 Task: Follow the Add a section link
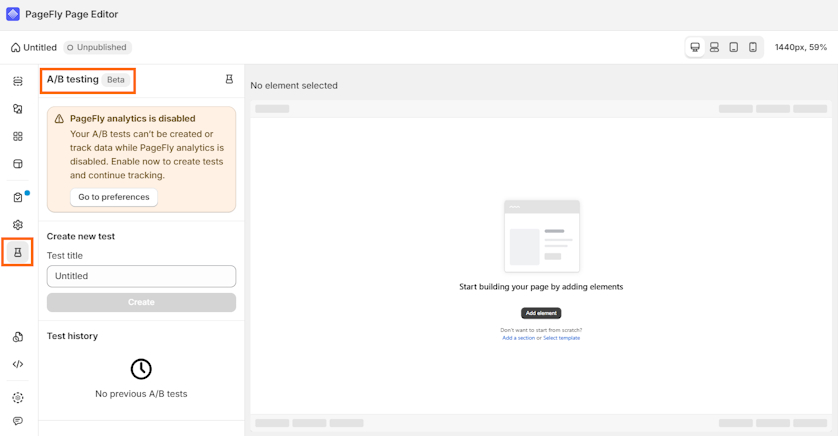518,338
